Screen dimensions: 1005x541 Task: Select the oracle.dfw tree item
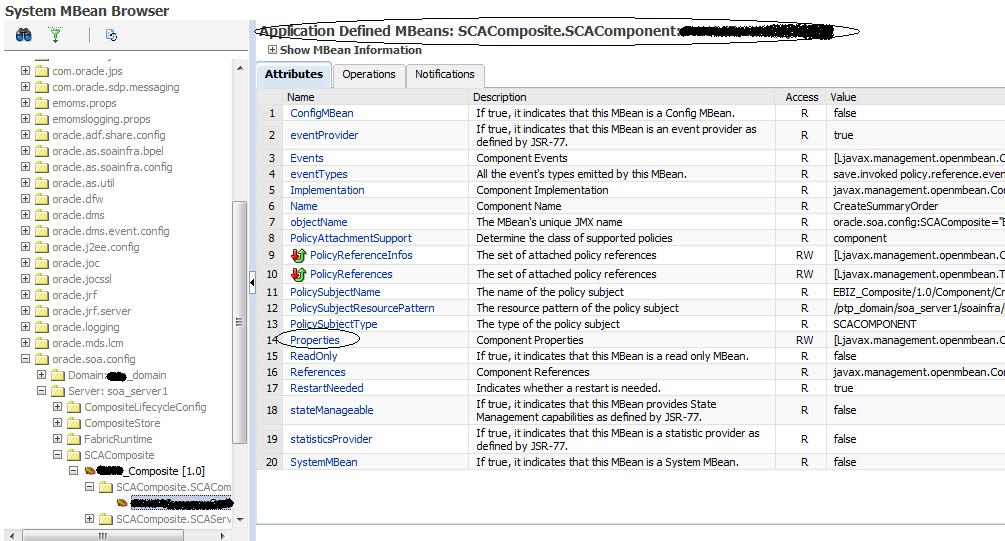tap(78, 199)
